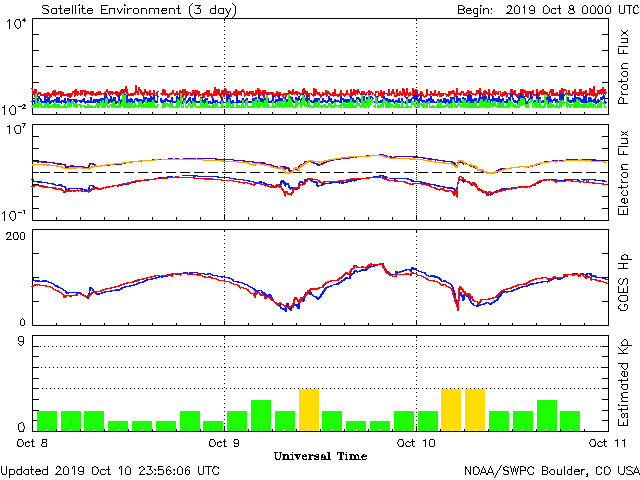640x480 pixels.
Task: Click the 'GOES Hp' axis label
Action: [623, 282]
